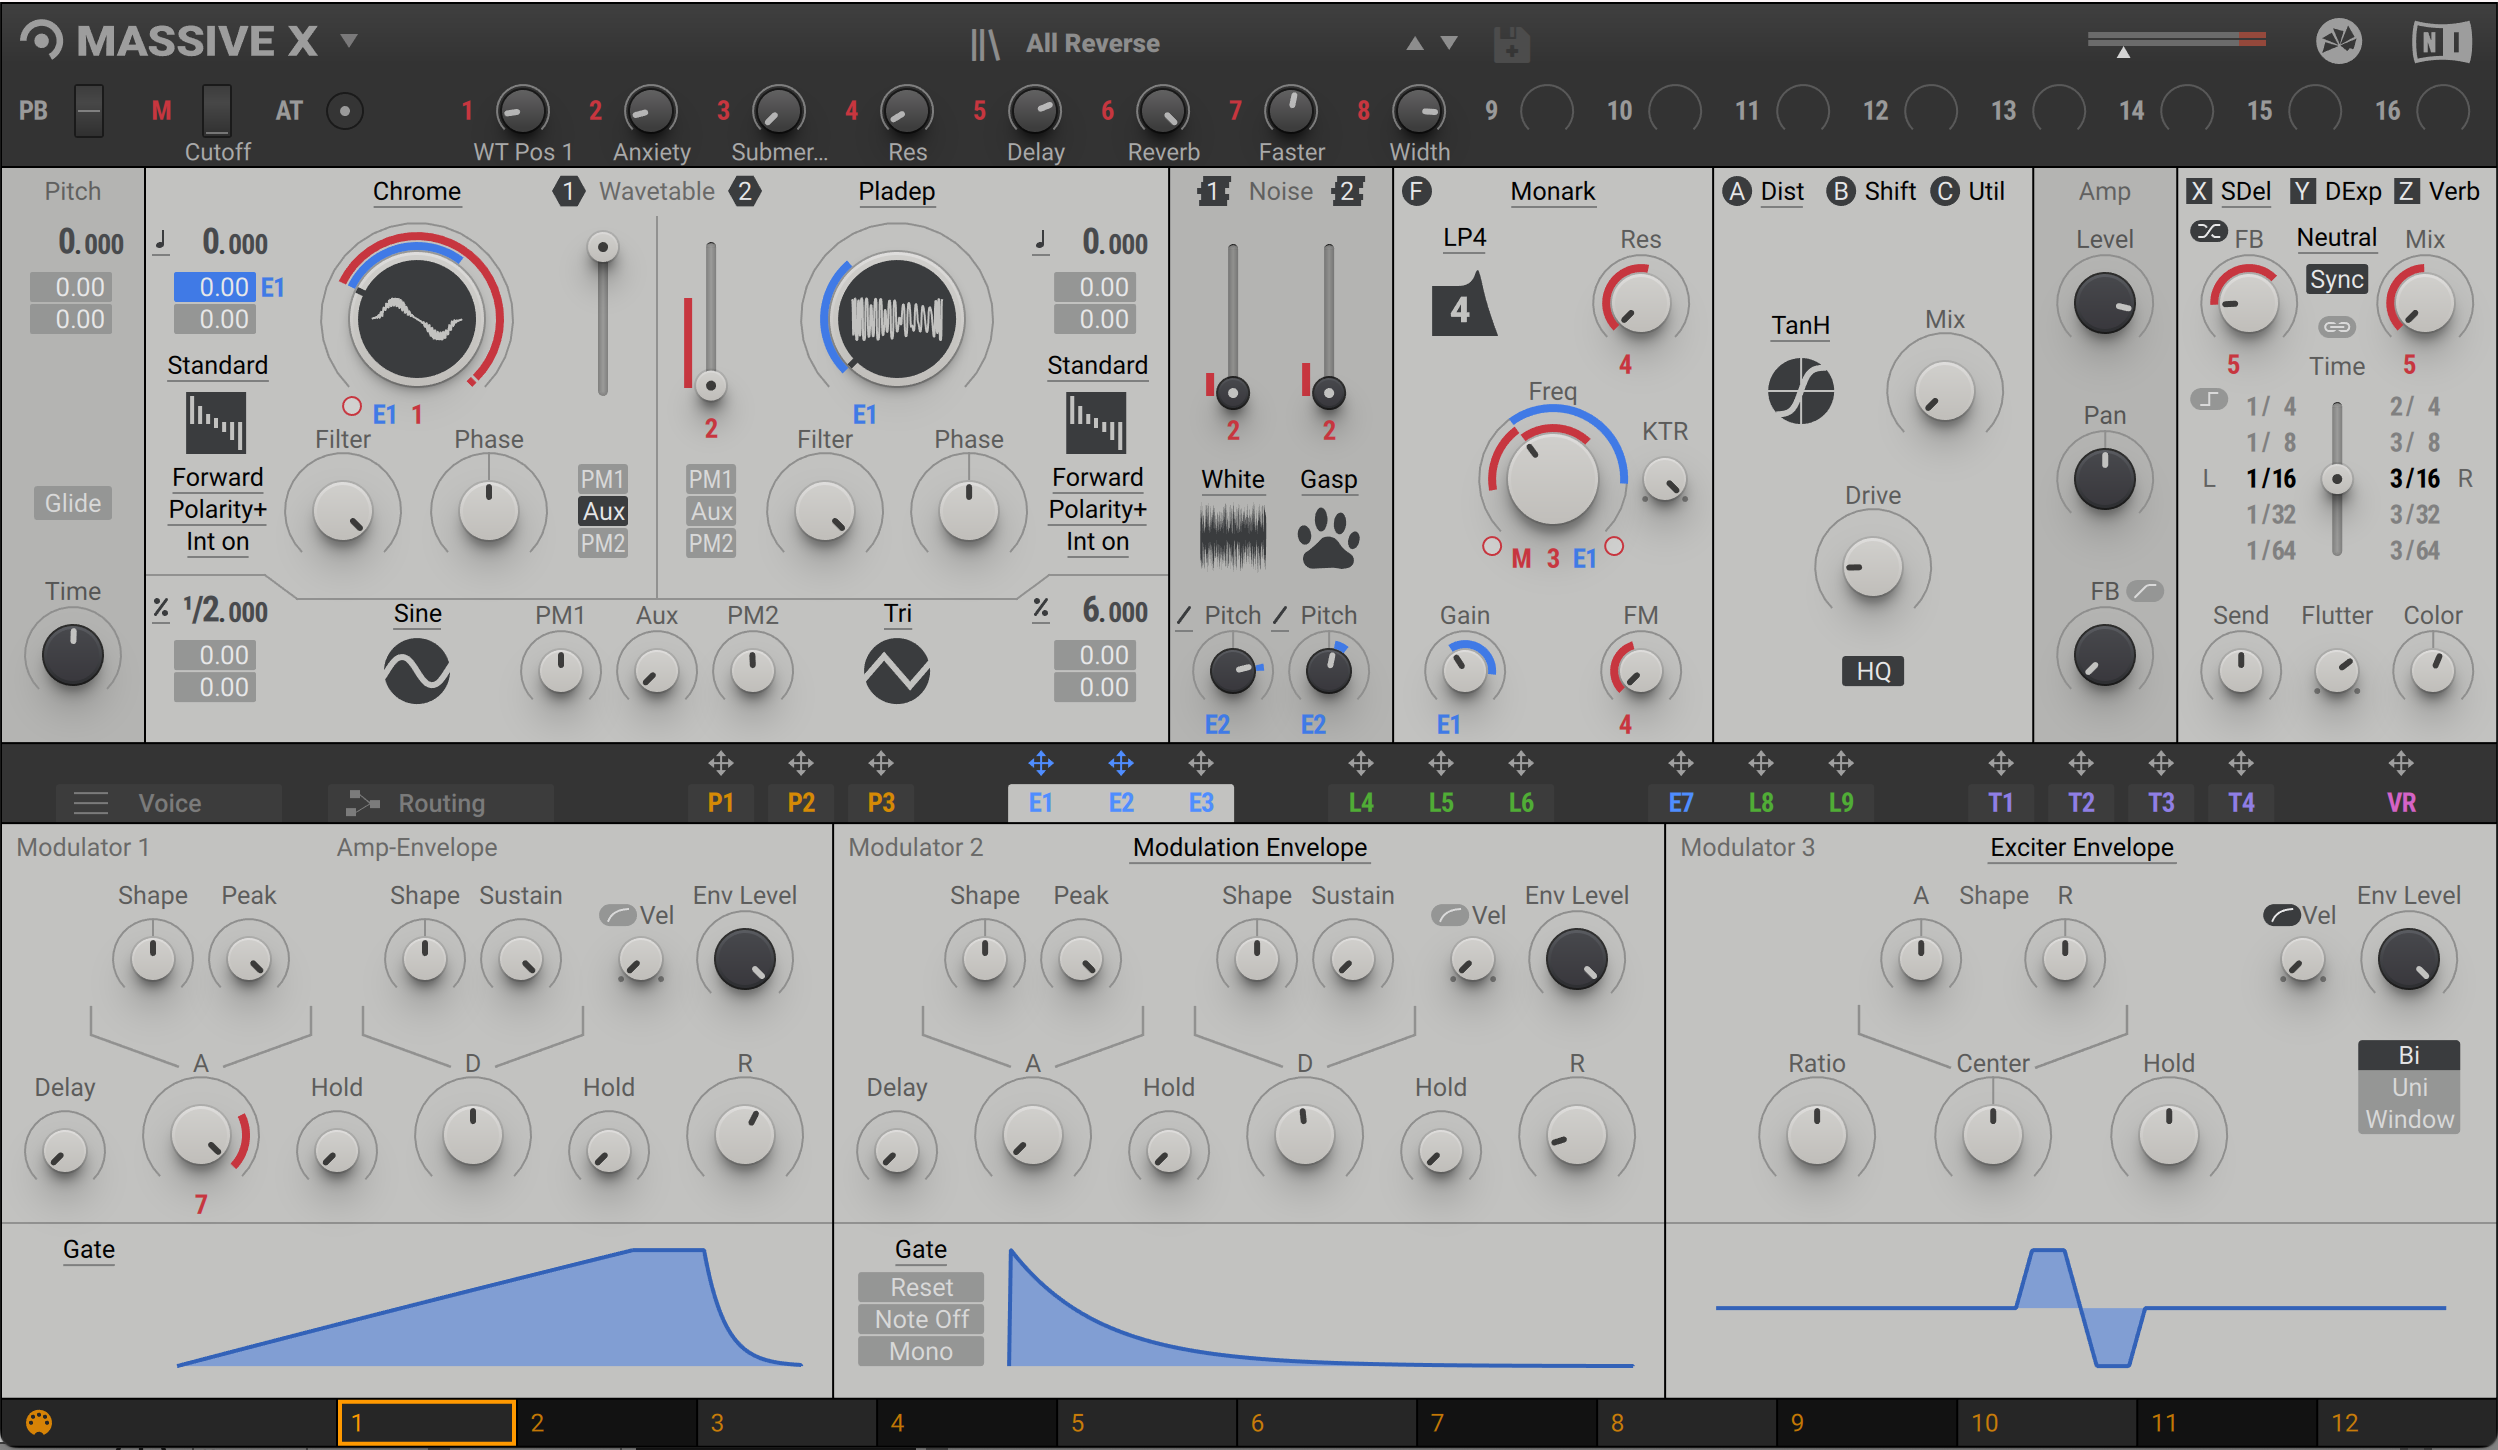Click the save preset floppy icon
This screenshot has width=2498, height=1450.
coord(1511,44)
